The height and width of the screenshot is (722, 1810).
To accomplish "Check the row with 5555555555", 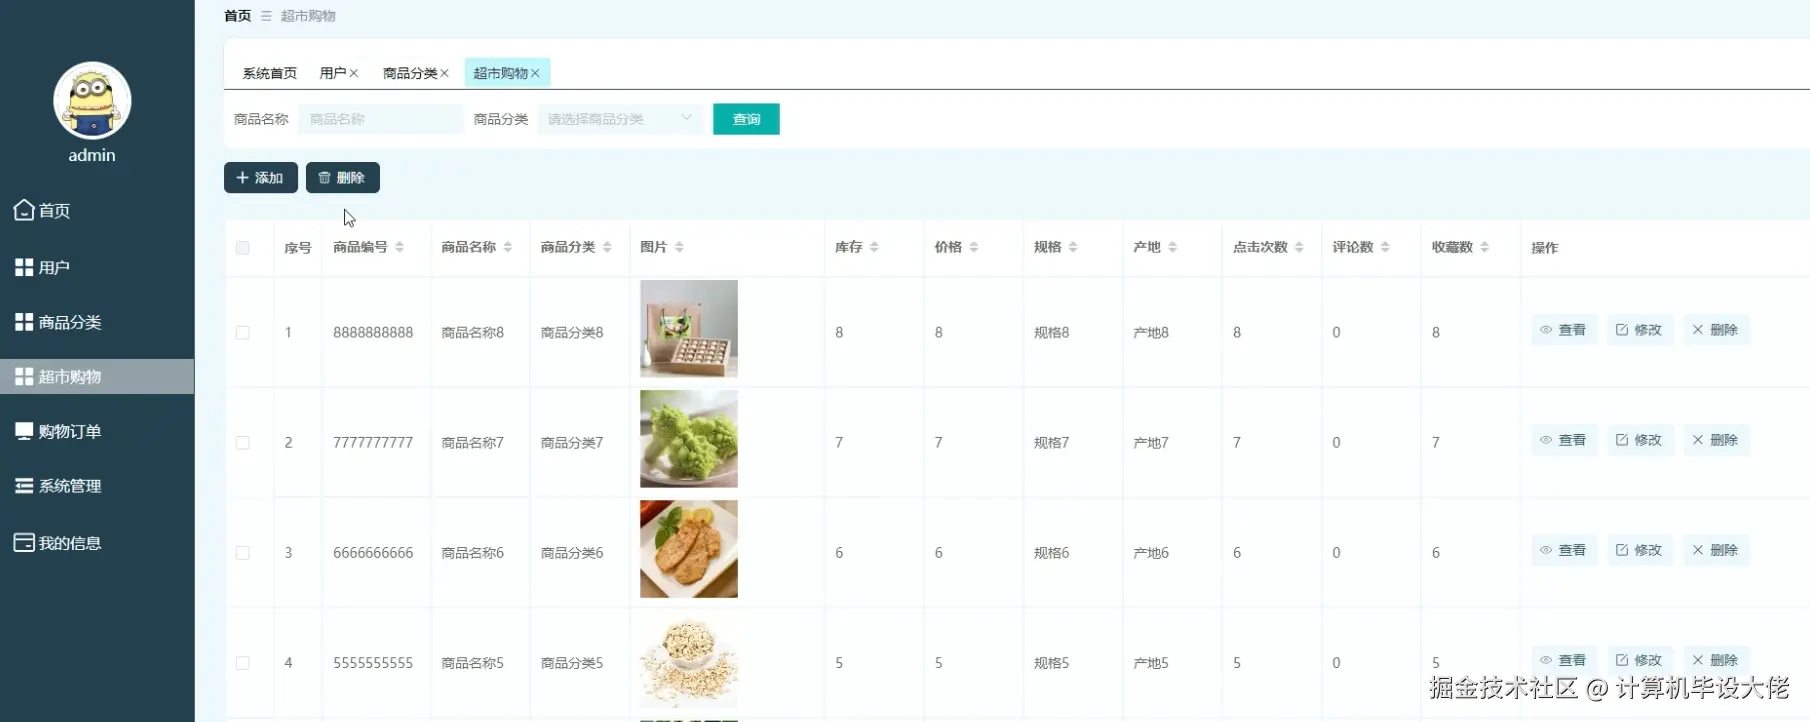I will [243, 663].
